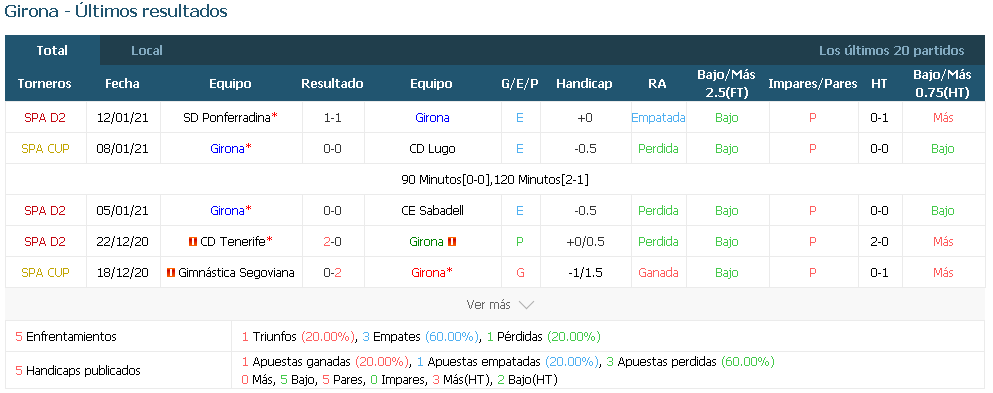Click the 0-2 result of Segoviana match
Viewport: 993px width, 393px height.
coord(332,273)
